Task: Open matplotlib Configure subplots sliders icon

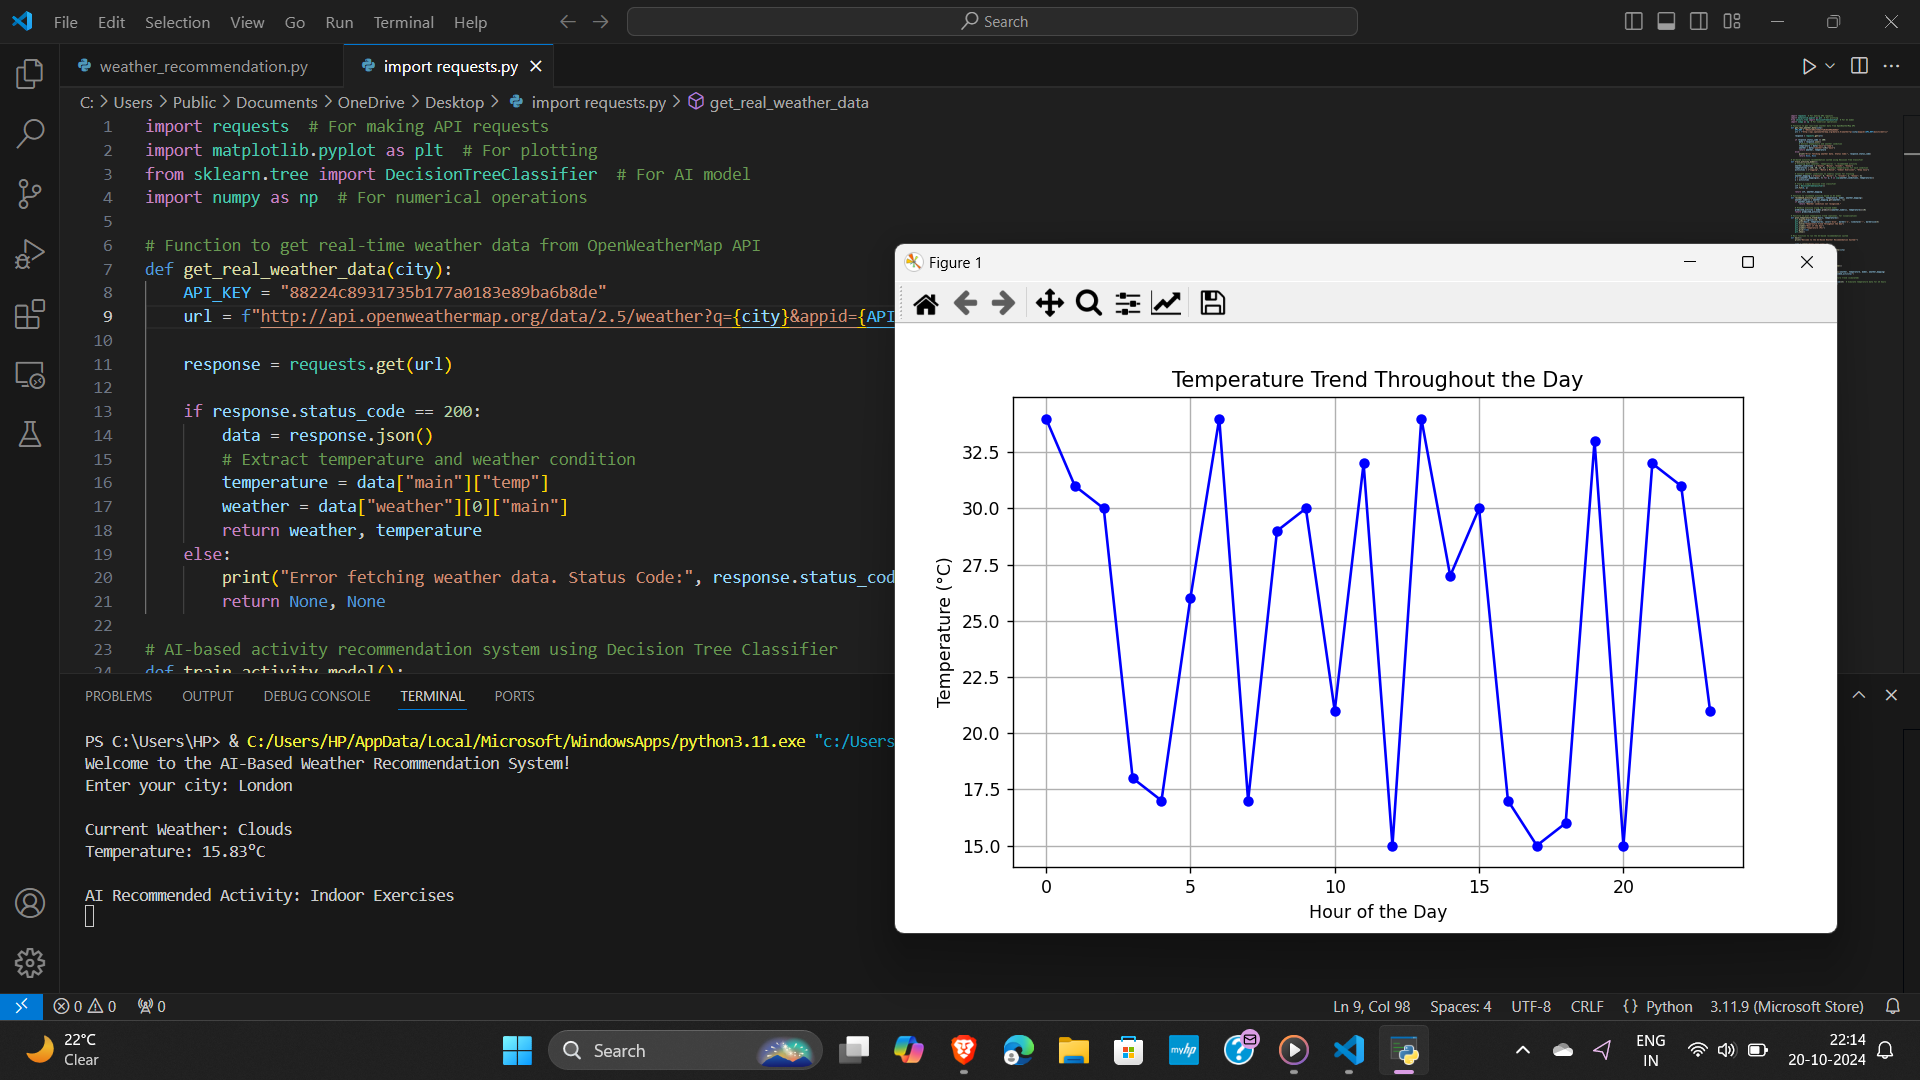Action: click(1127, 303)
